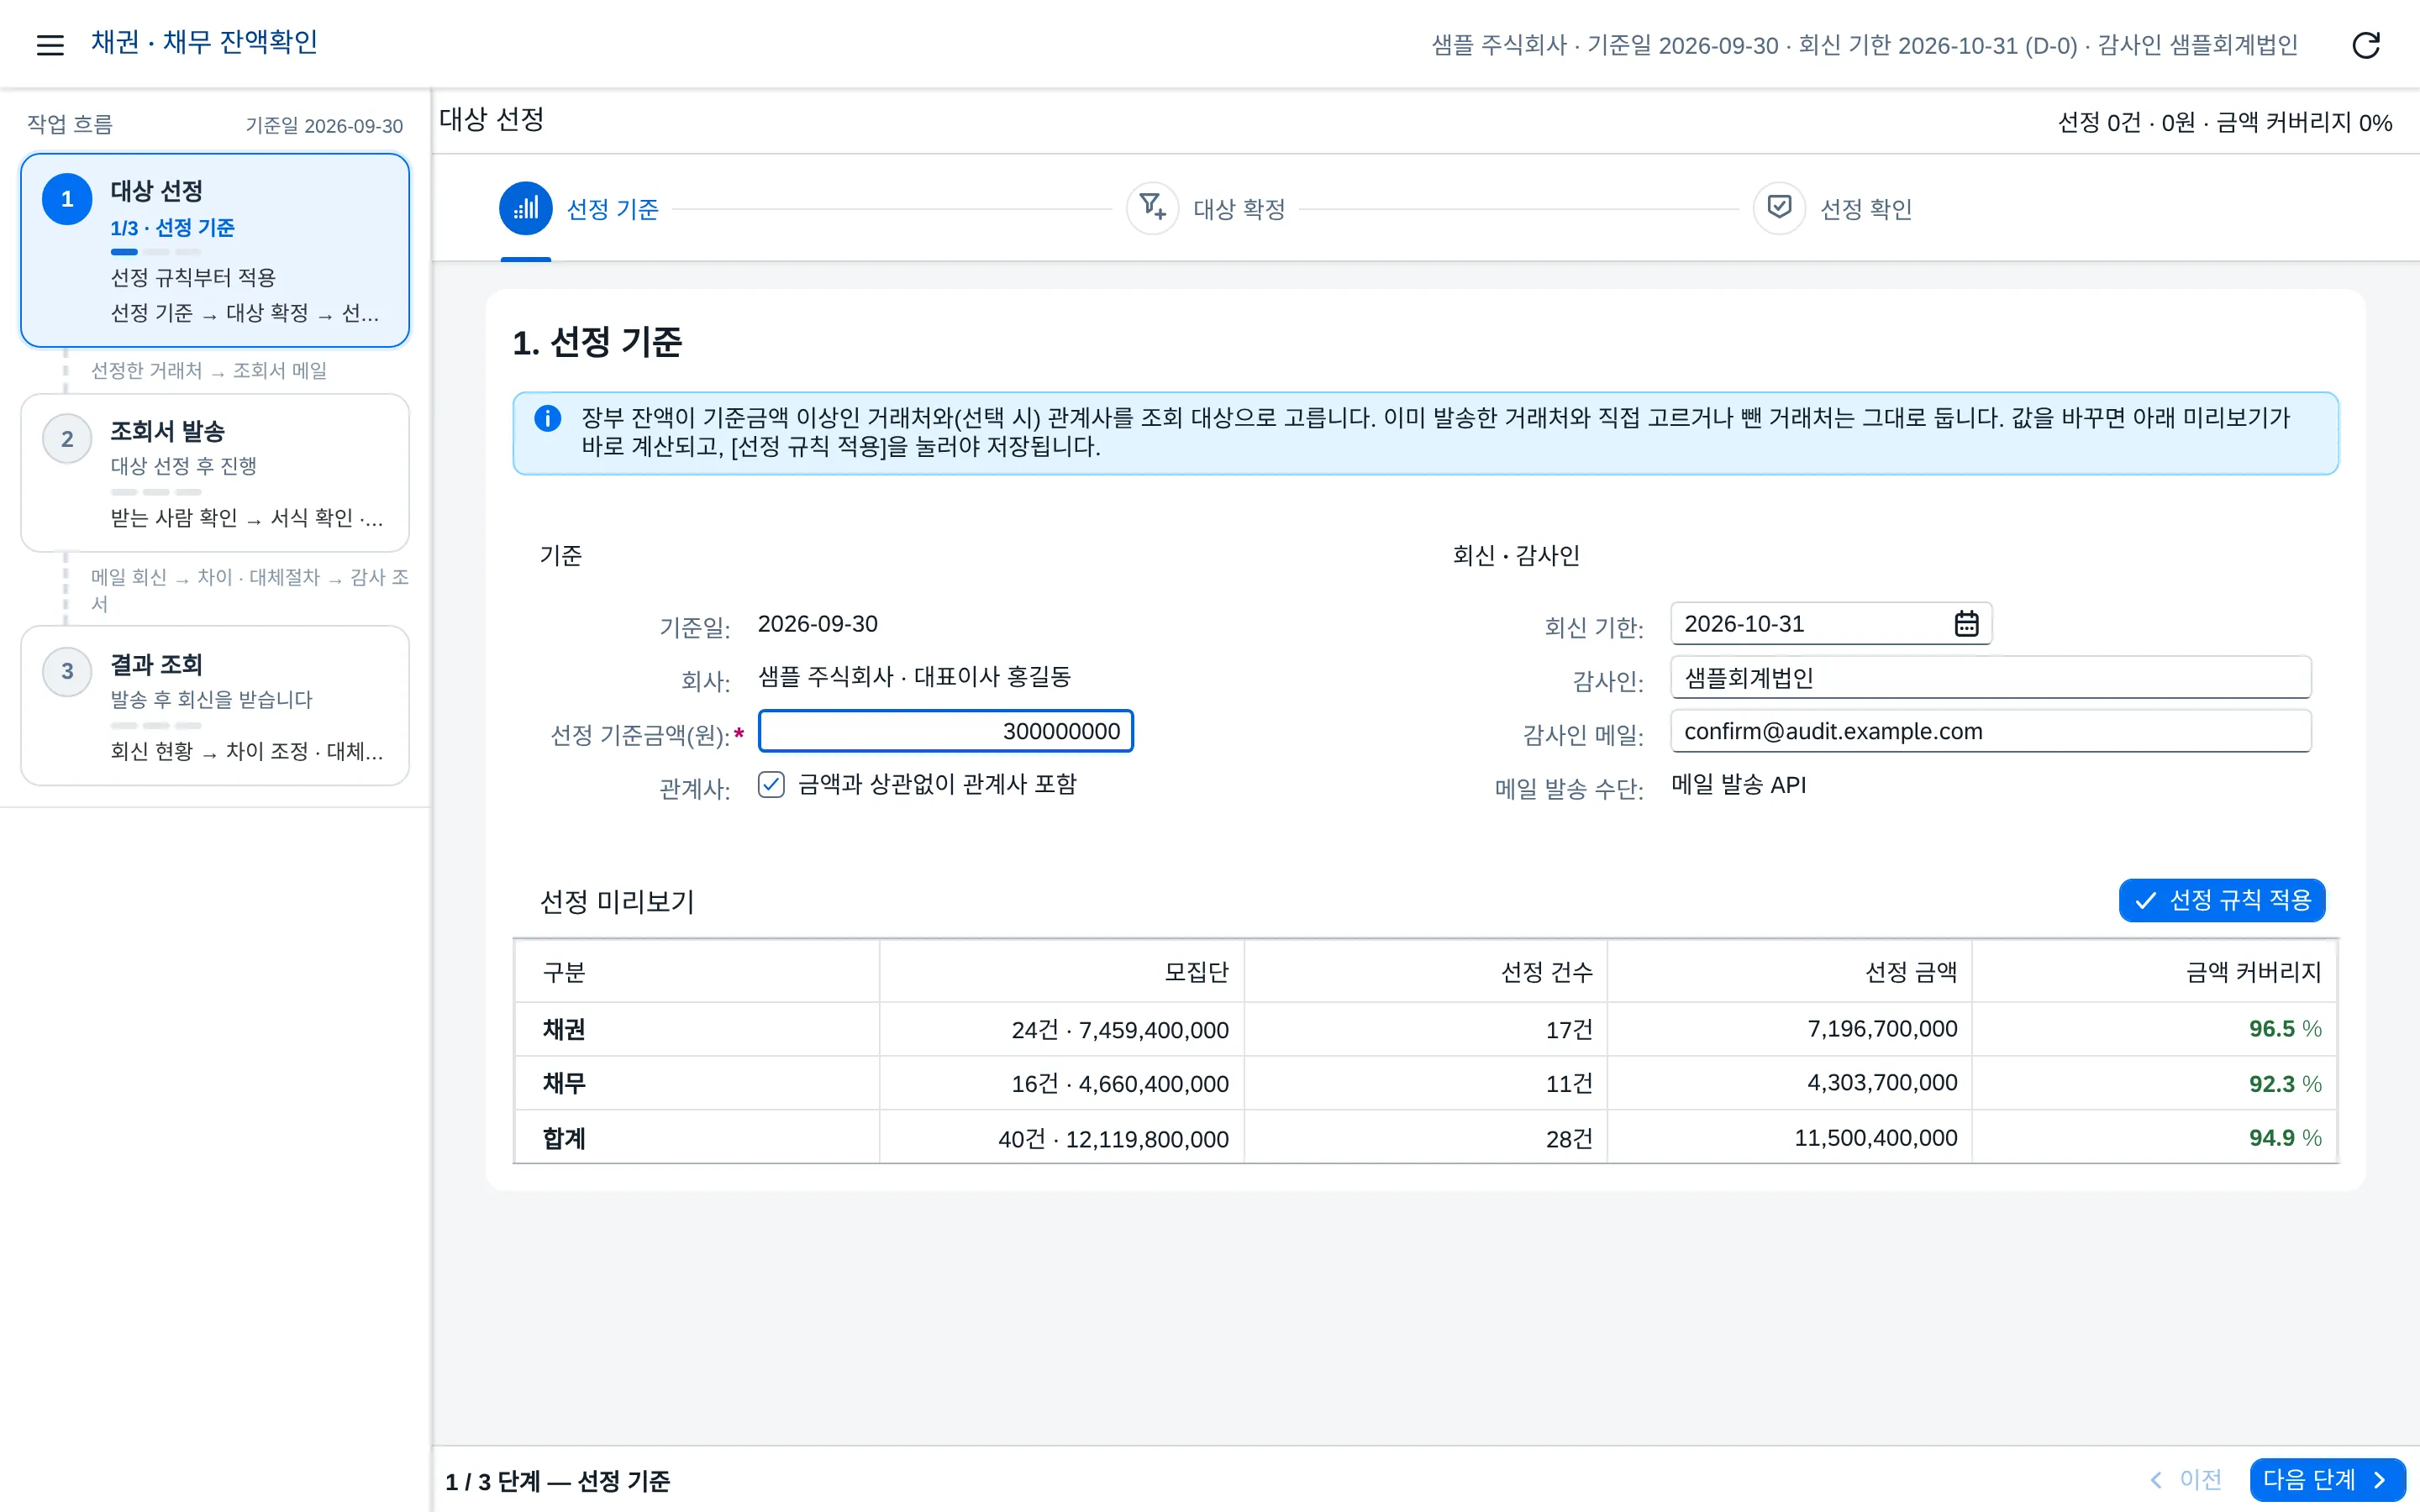This screenshot has width=2420, height=1512.
Task: Click step number 3 circle in sidebar
Action: (67, 671)
